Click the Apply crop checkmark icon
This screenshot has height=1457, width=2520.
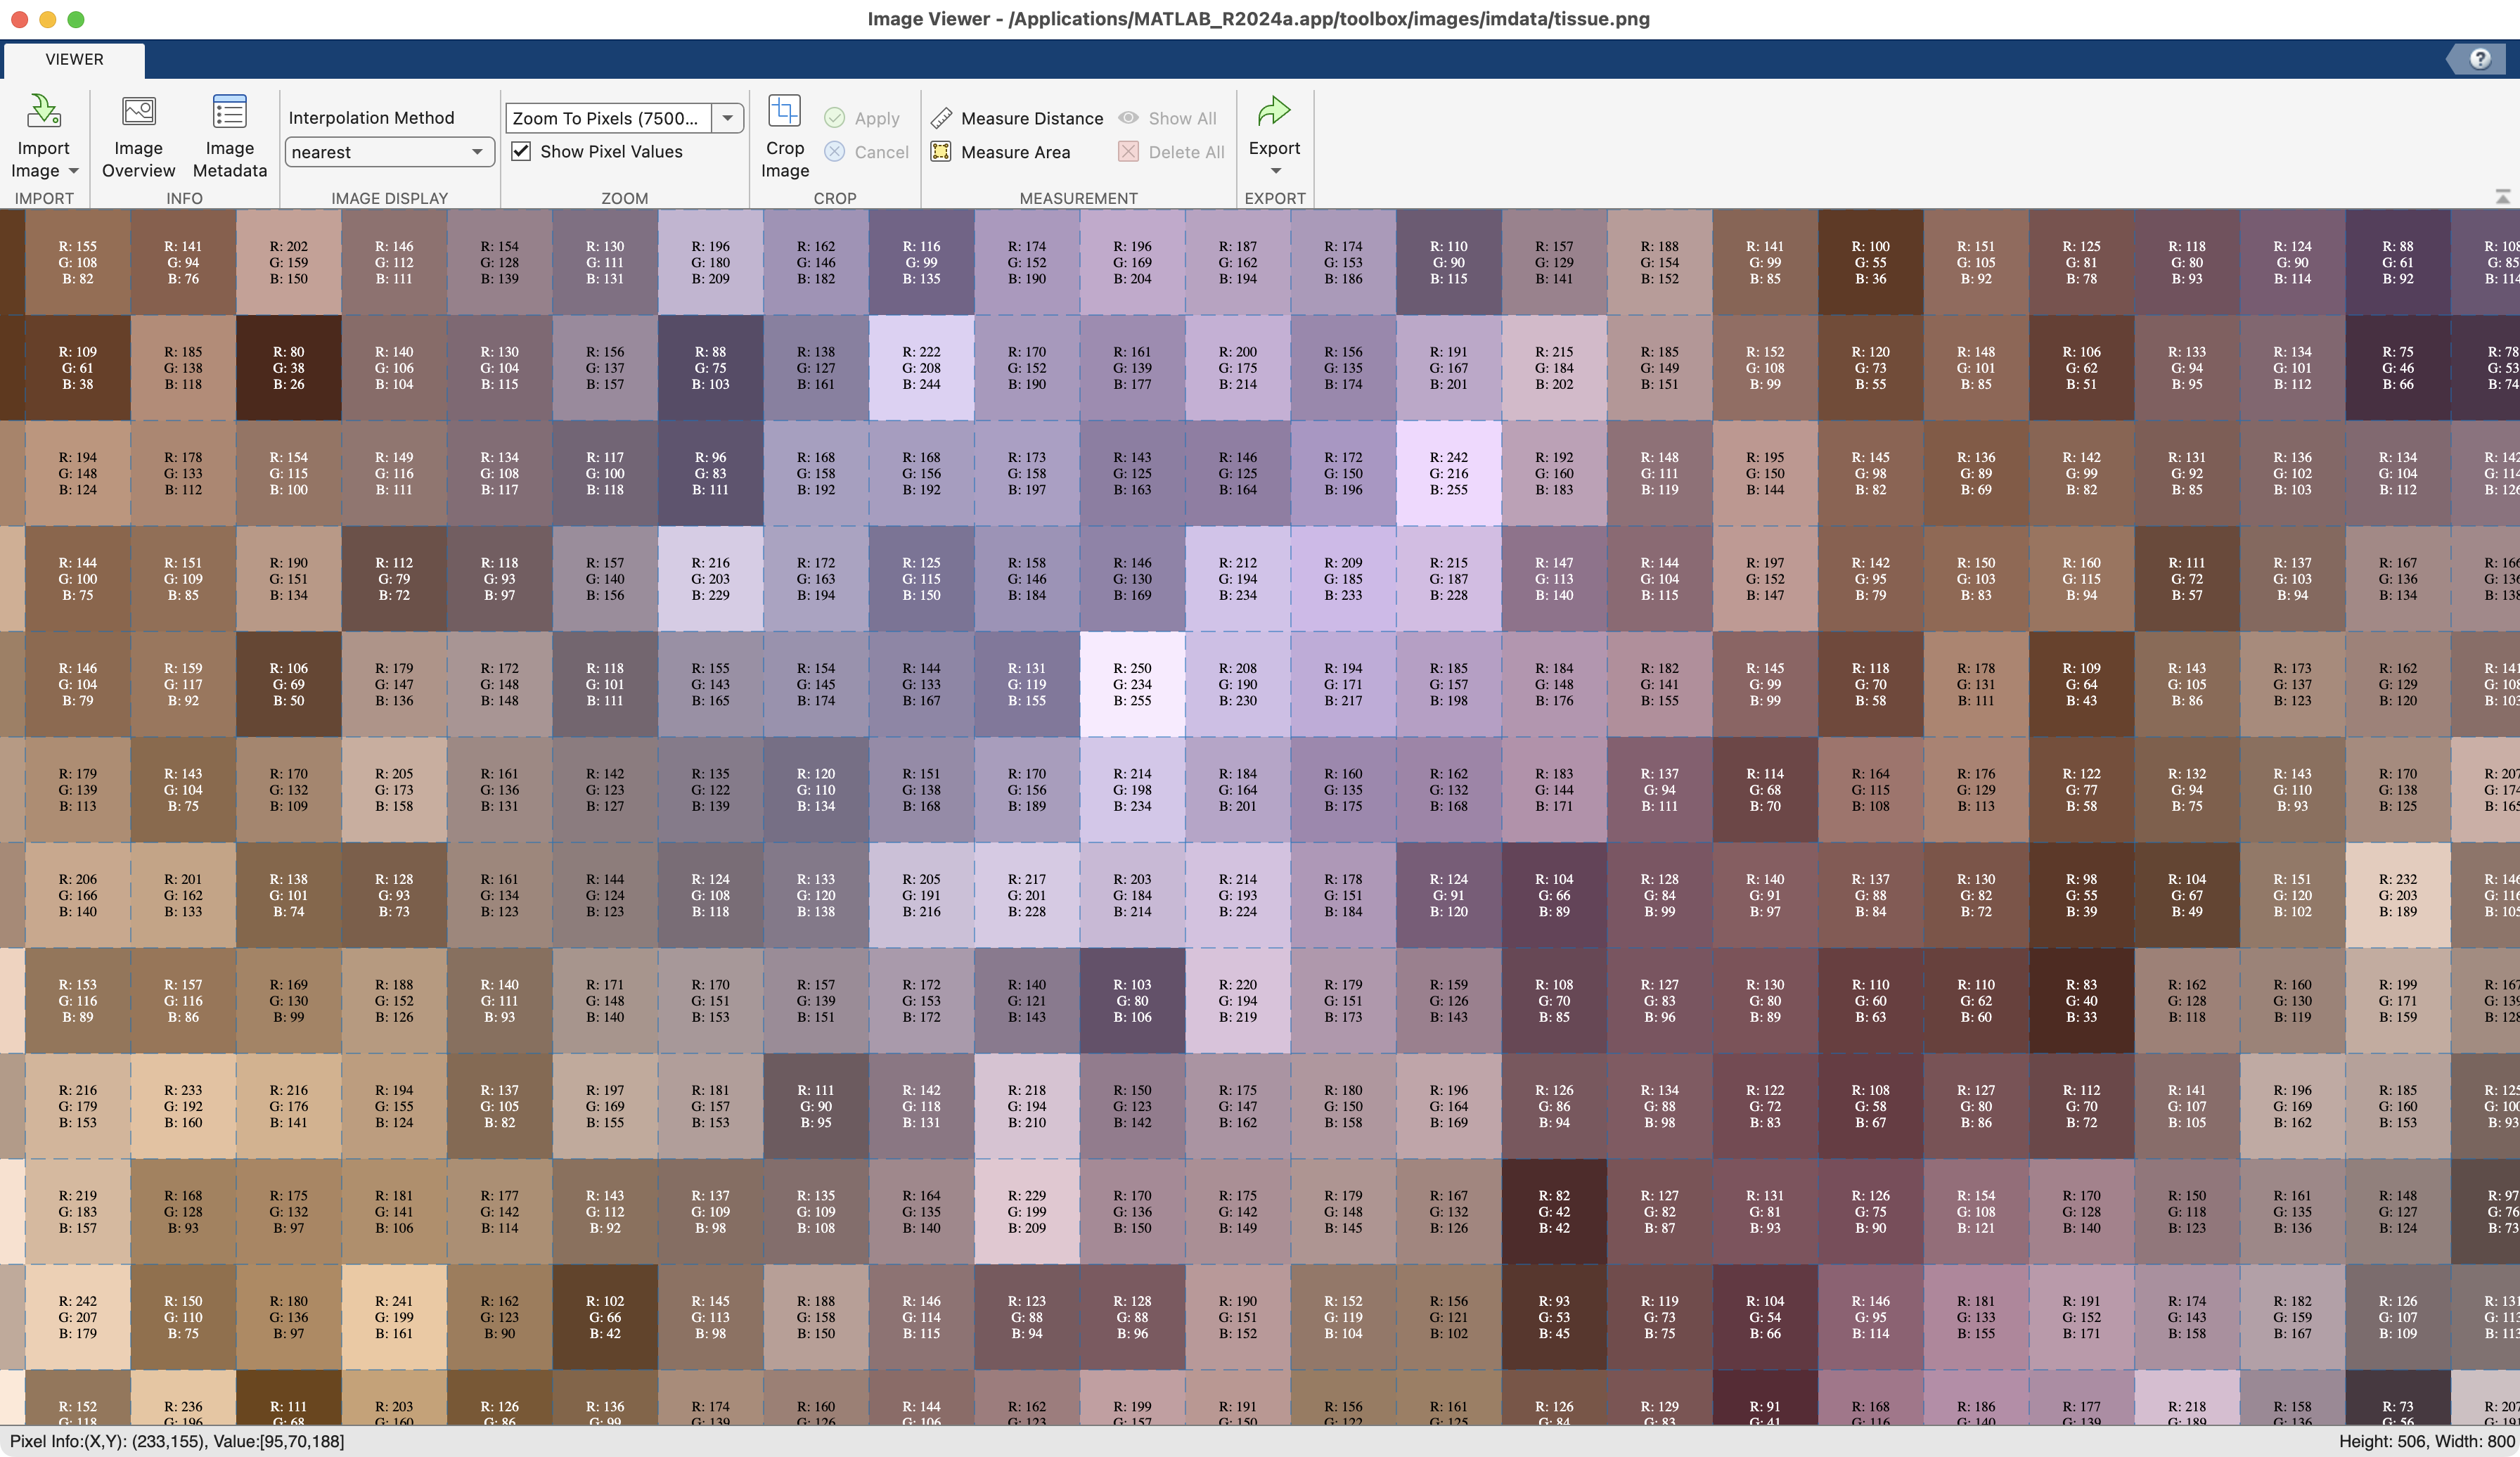click(834, 118)
